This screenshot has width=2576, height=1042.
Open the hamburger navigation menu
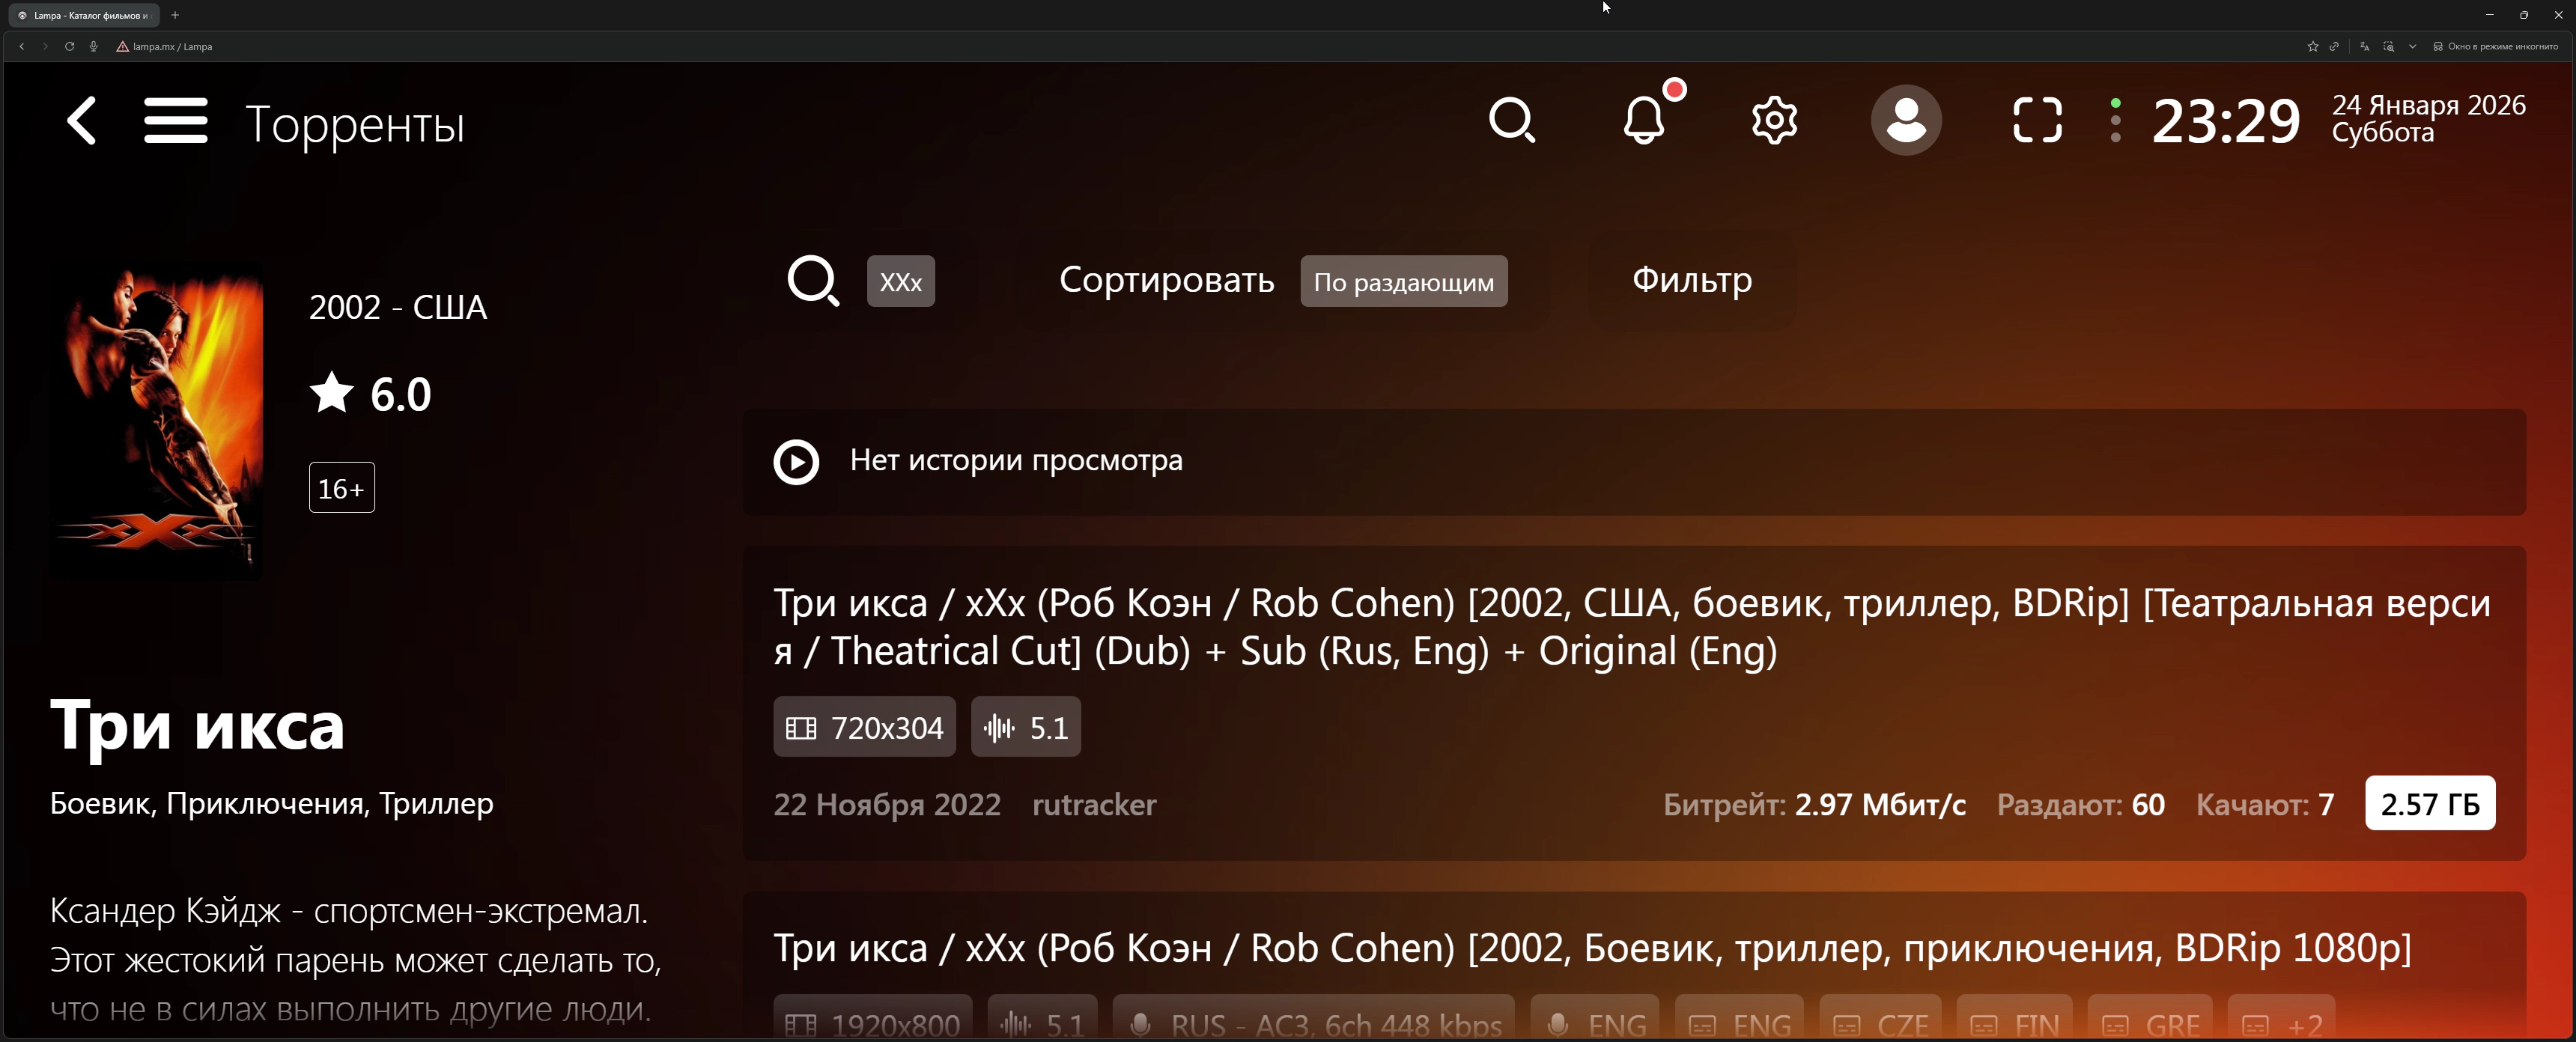point(176,120)
